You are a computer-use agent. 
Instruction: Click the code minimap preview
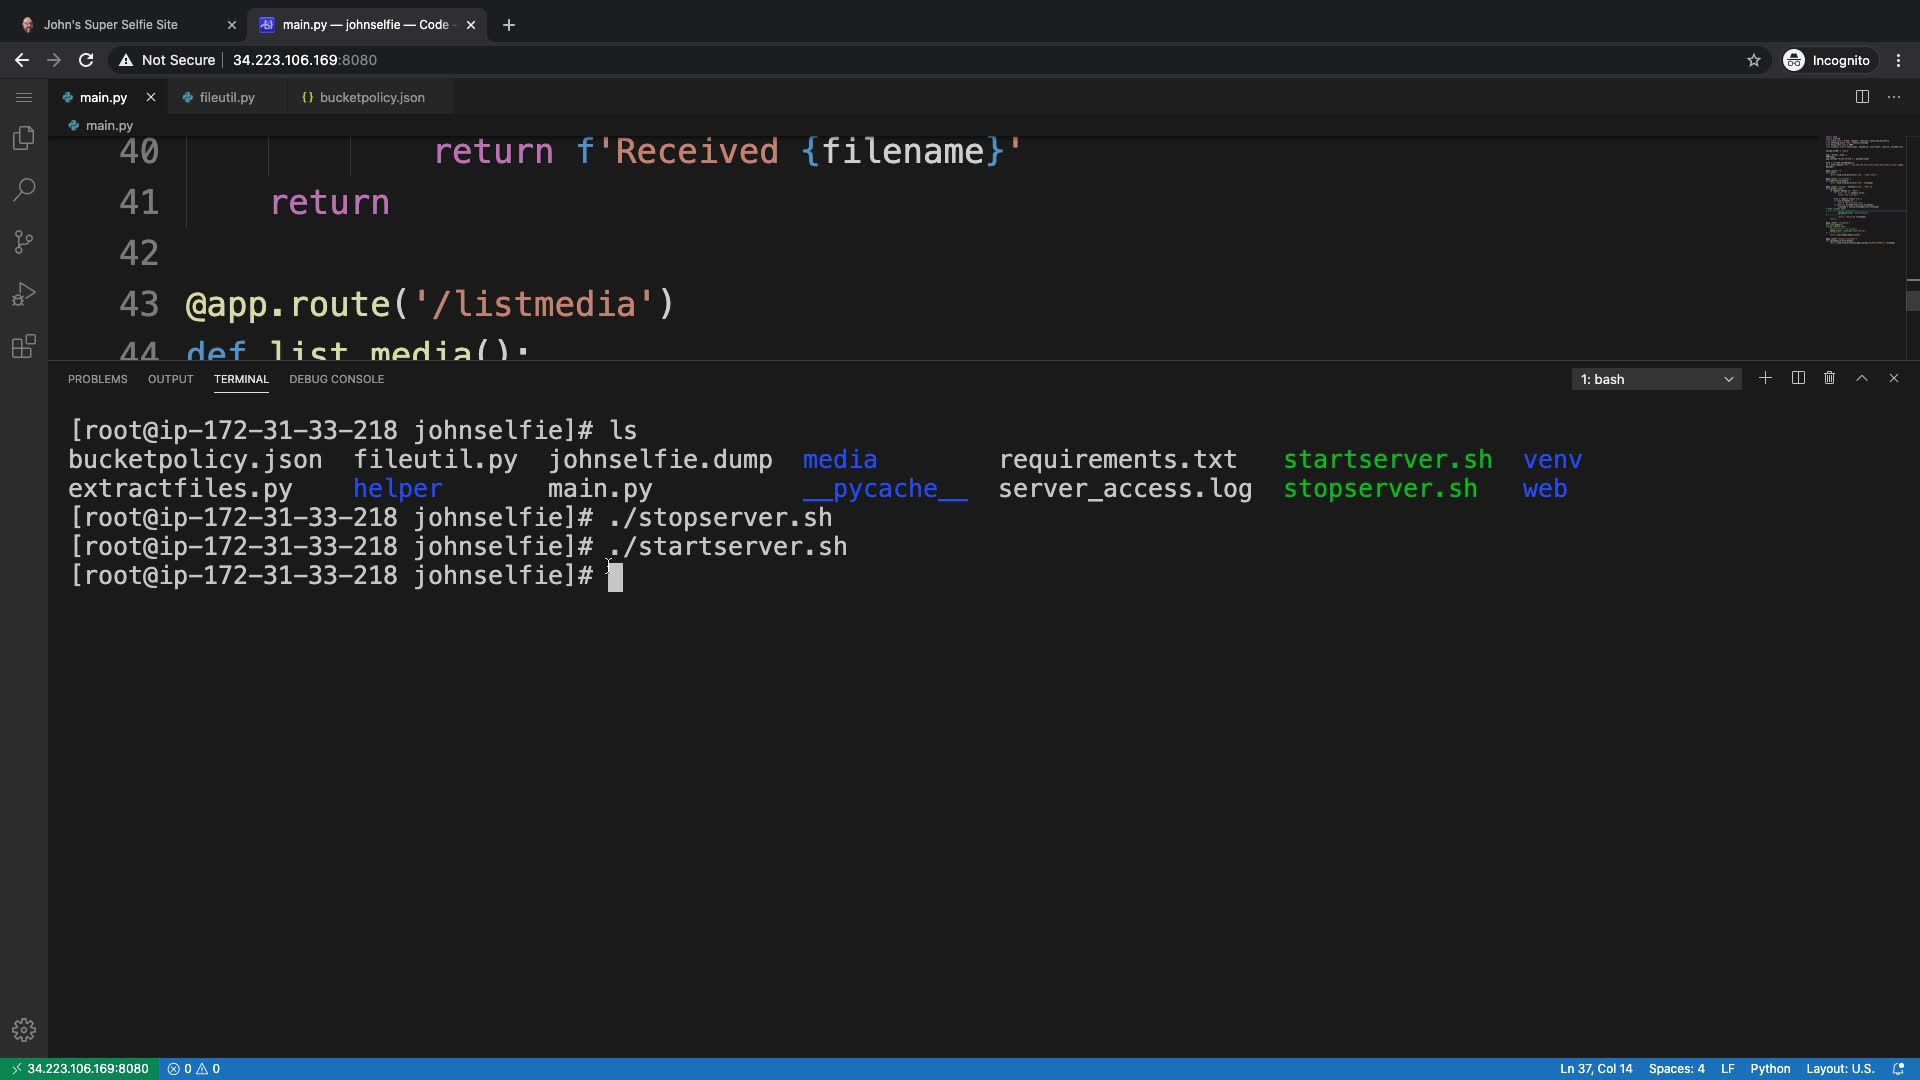tap(1863, 190)
